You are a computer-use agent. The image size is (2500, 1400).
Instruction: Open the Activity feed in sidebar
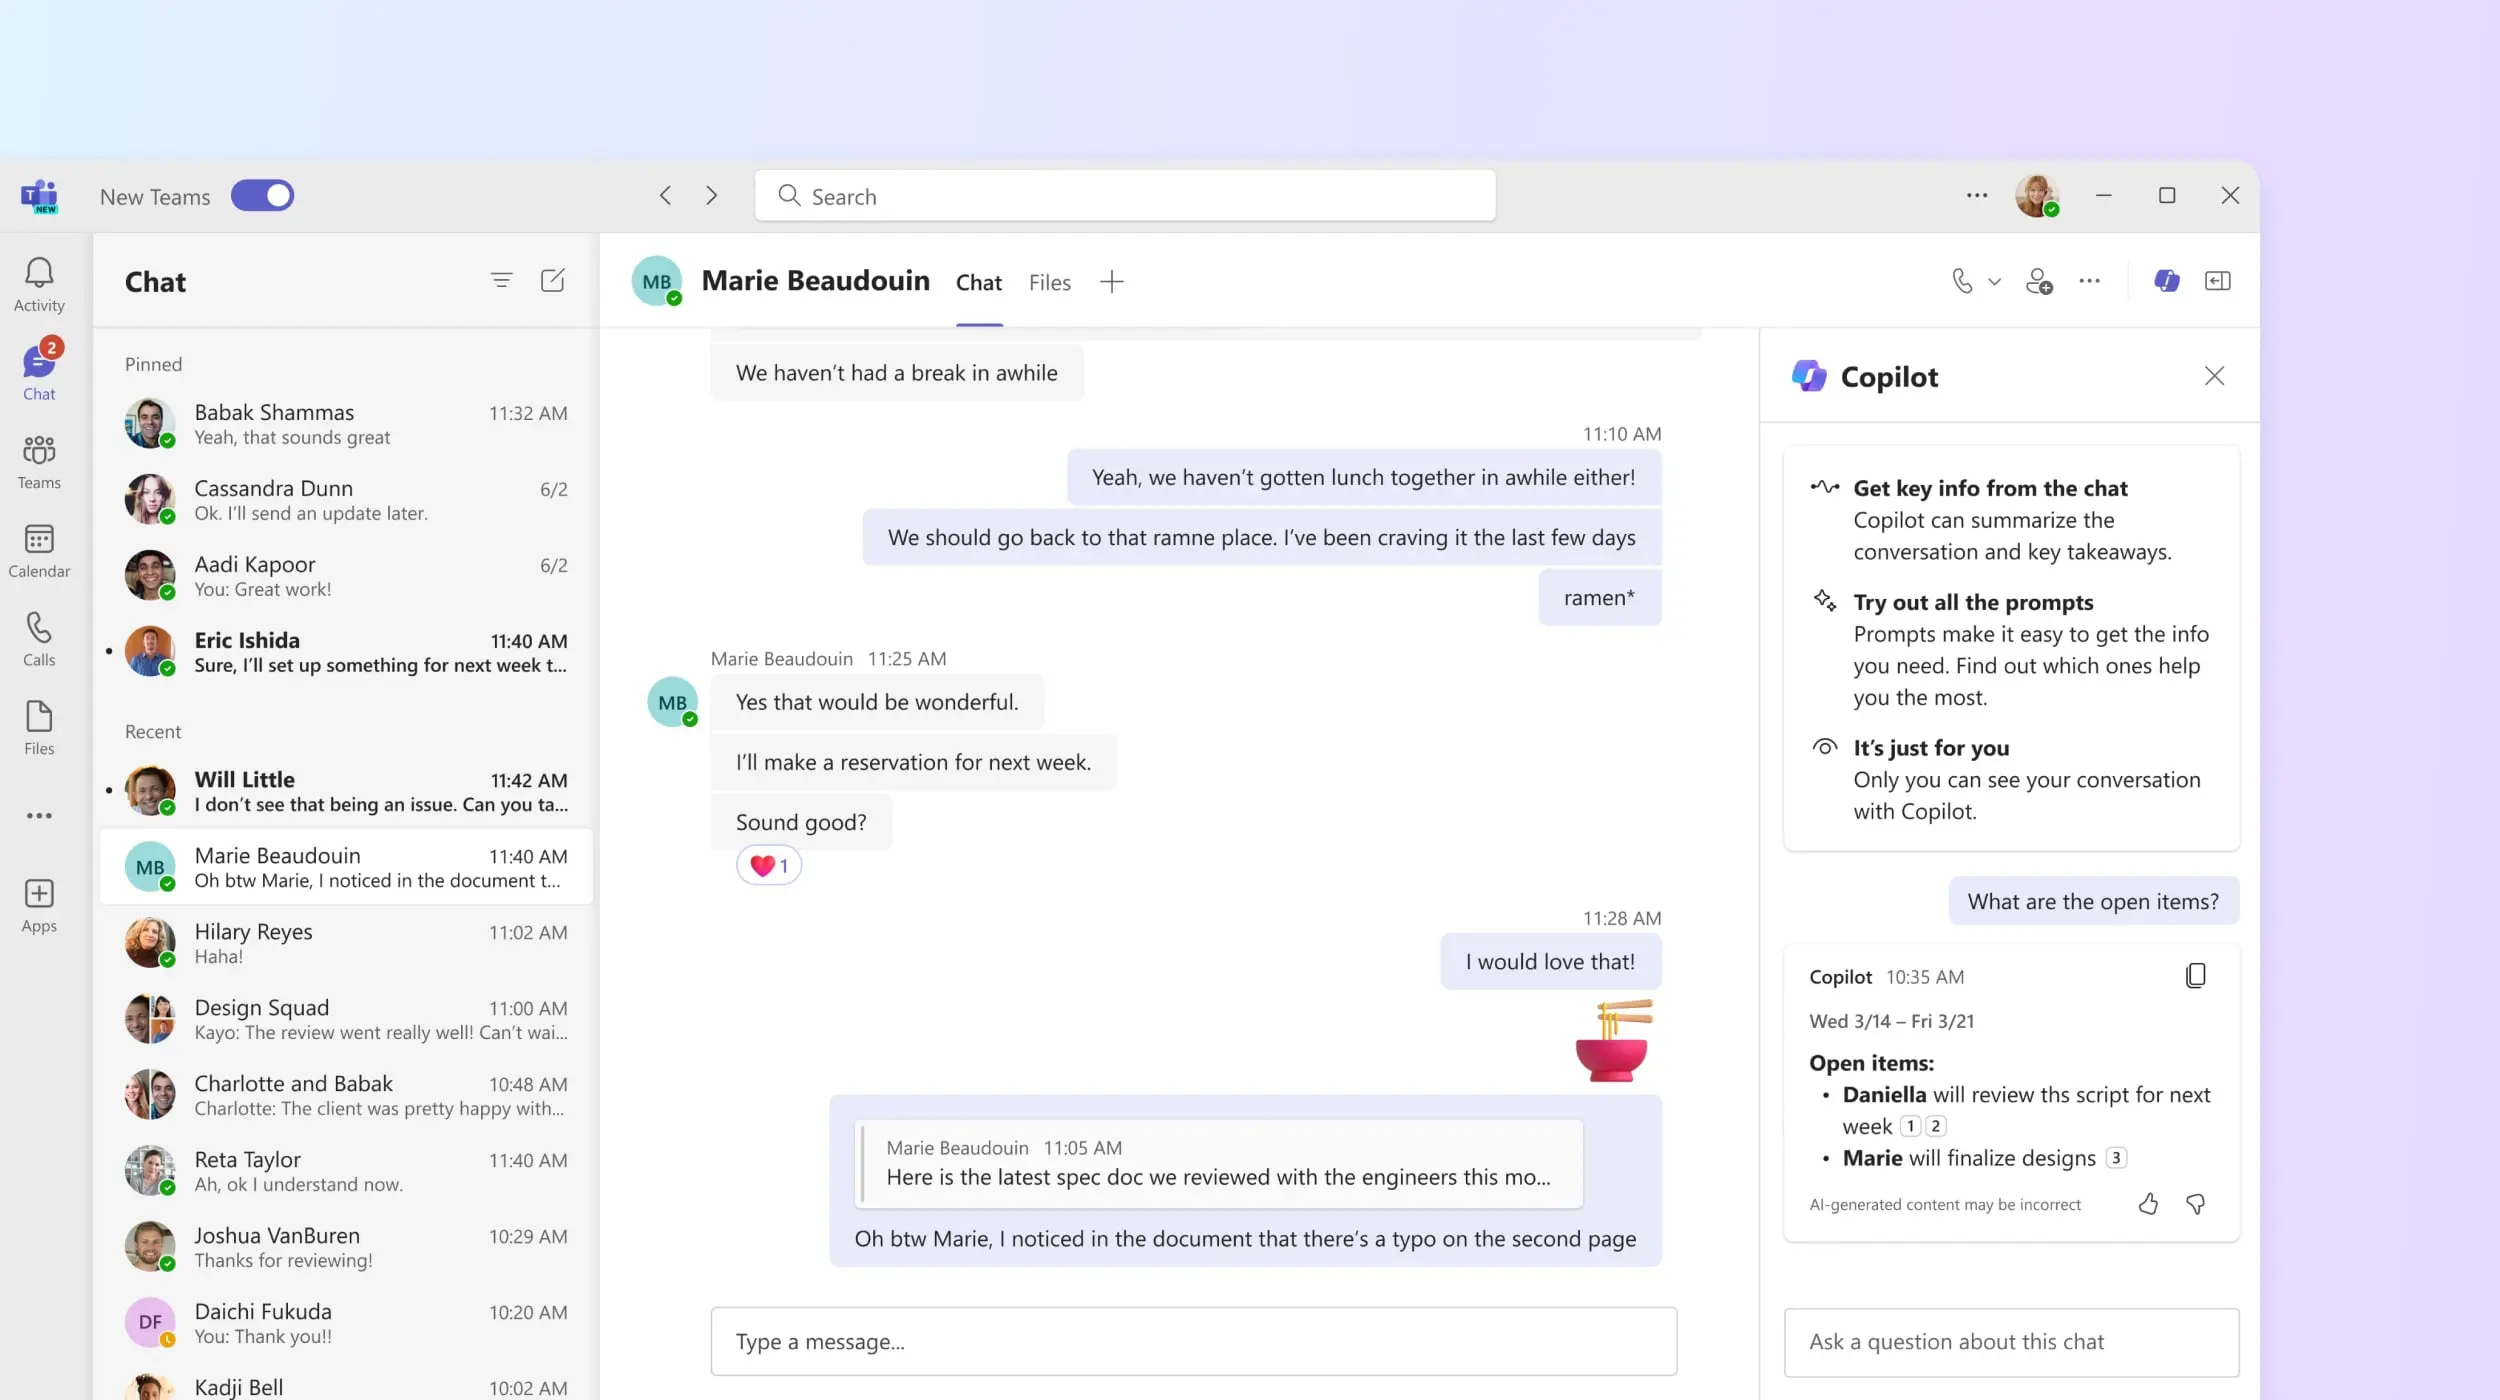click(x=39, y=284)
